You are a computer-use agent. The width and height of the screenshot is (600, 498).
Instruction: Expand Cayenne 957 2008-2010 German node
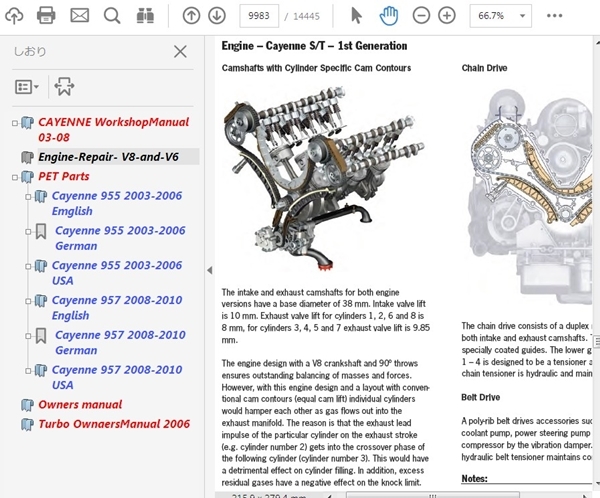tap(28, 336)
